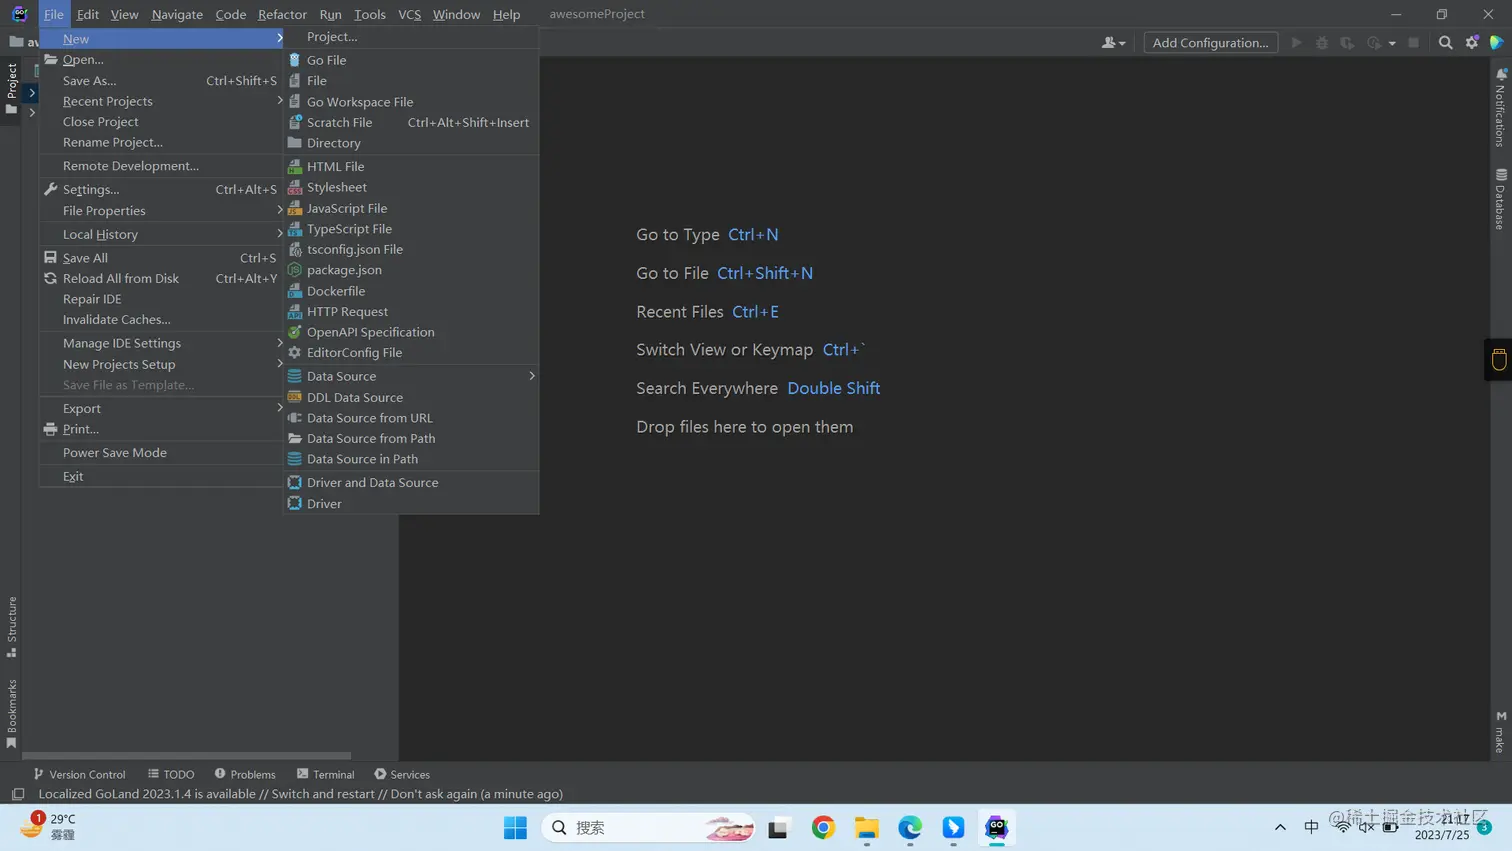Click the Stylesheet CSS icon

click(x=294, y=187)
